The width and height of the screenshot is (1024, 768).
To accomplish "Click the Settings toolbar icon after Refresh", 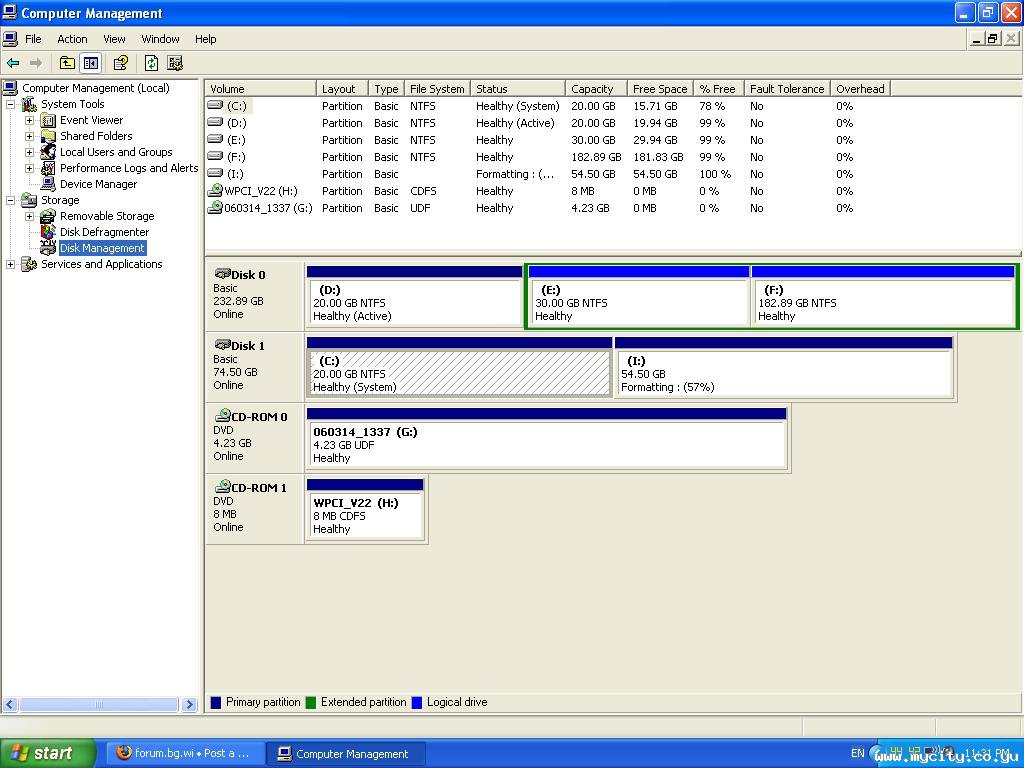I will coord(175,63).
